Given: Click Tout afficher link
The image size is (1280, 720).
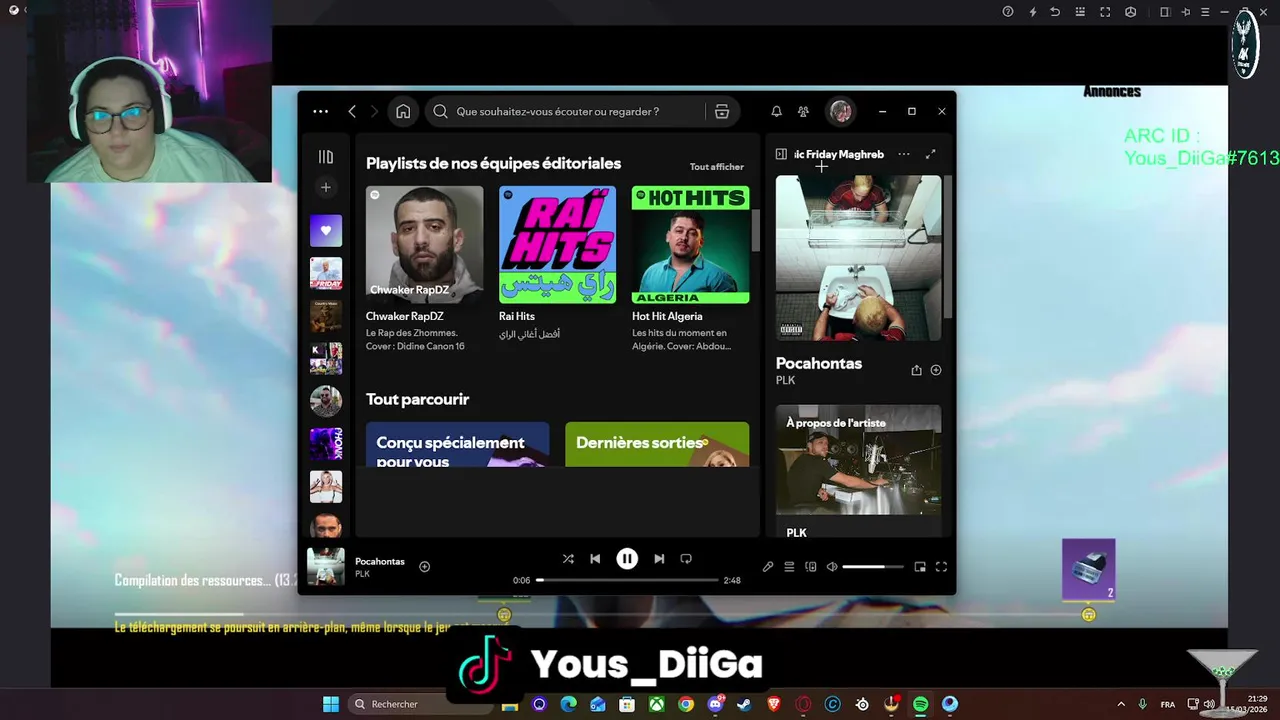Looking at the screenshot, I should pyautogui.click(x=716, y=167).
